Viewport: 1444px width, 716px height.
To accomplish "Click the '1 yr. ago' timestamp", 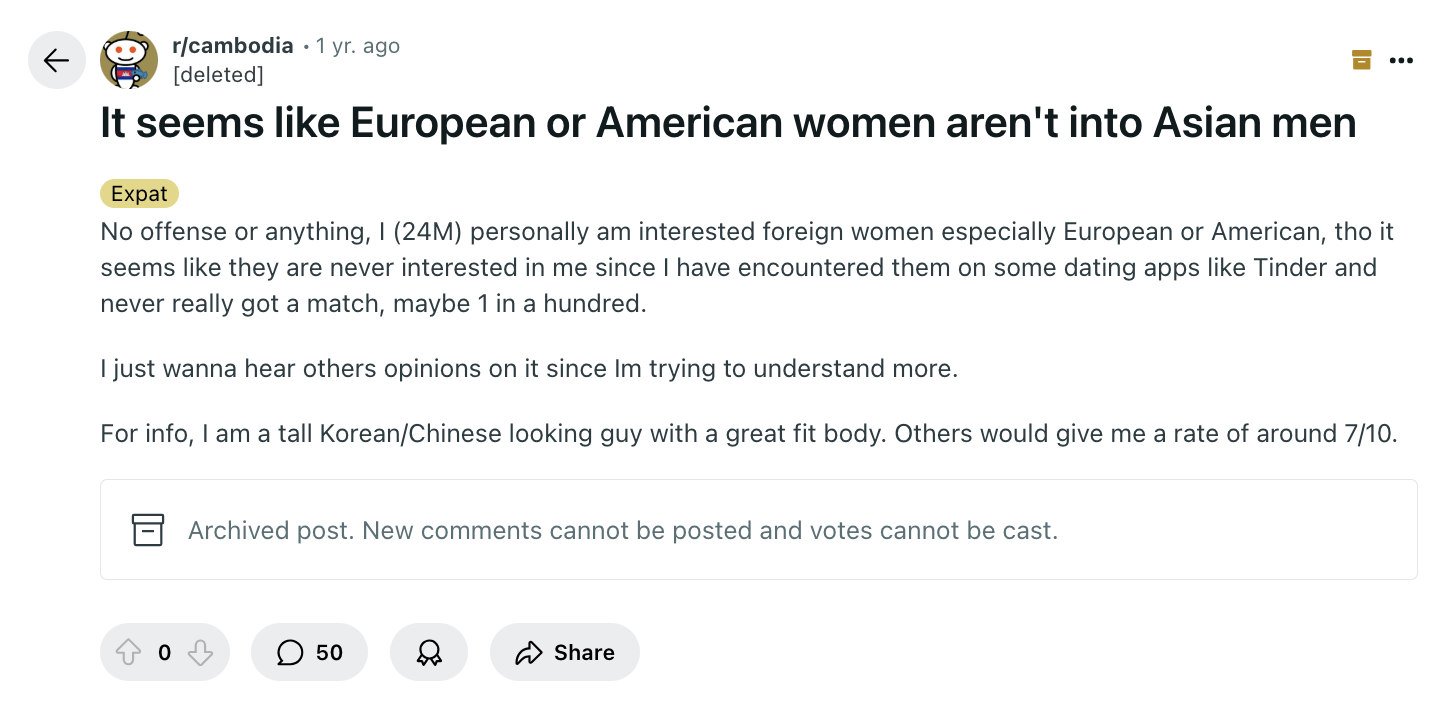I will (358, 46).
